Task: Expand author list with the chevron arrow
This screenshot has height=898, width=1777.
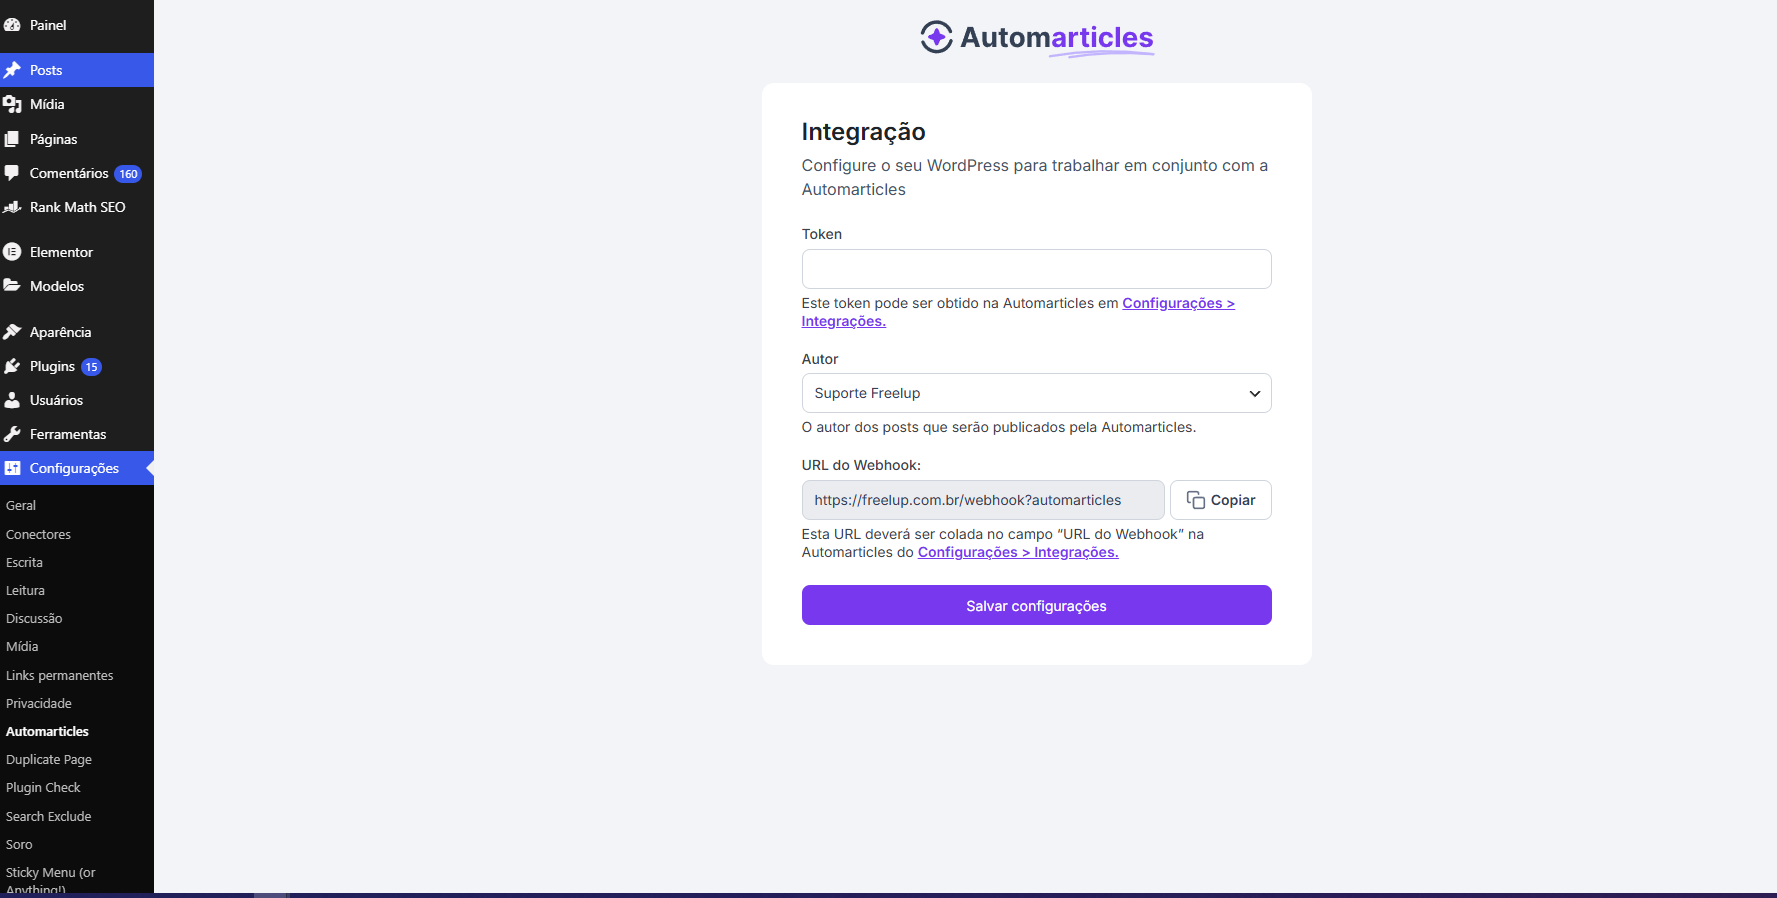Action: pyautogui.click(x=1254, y=394)
